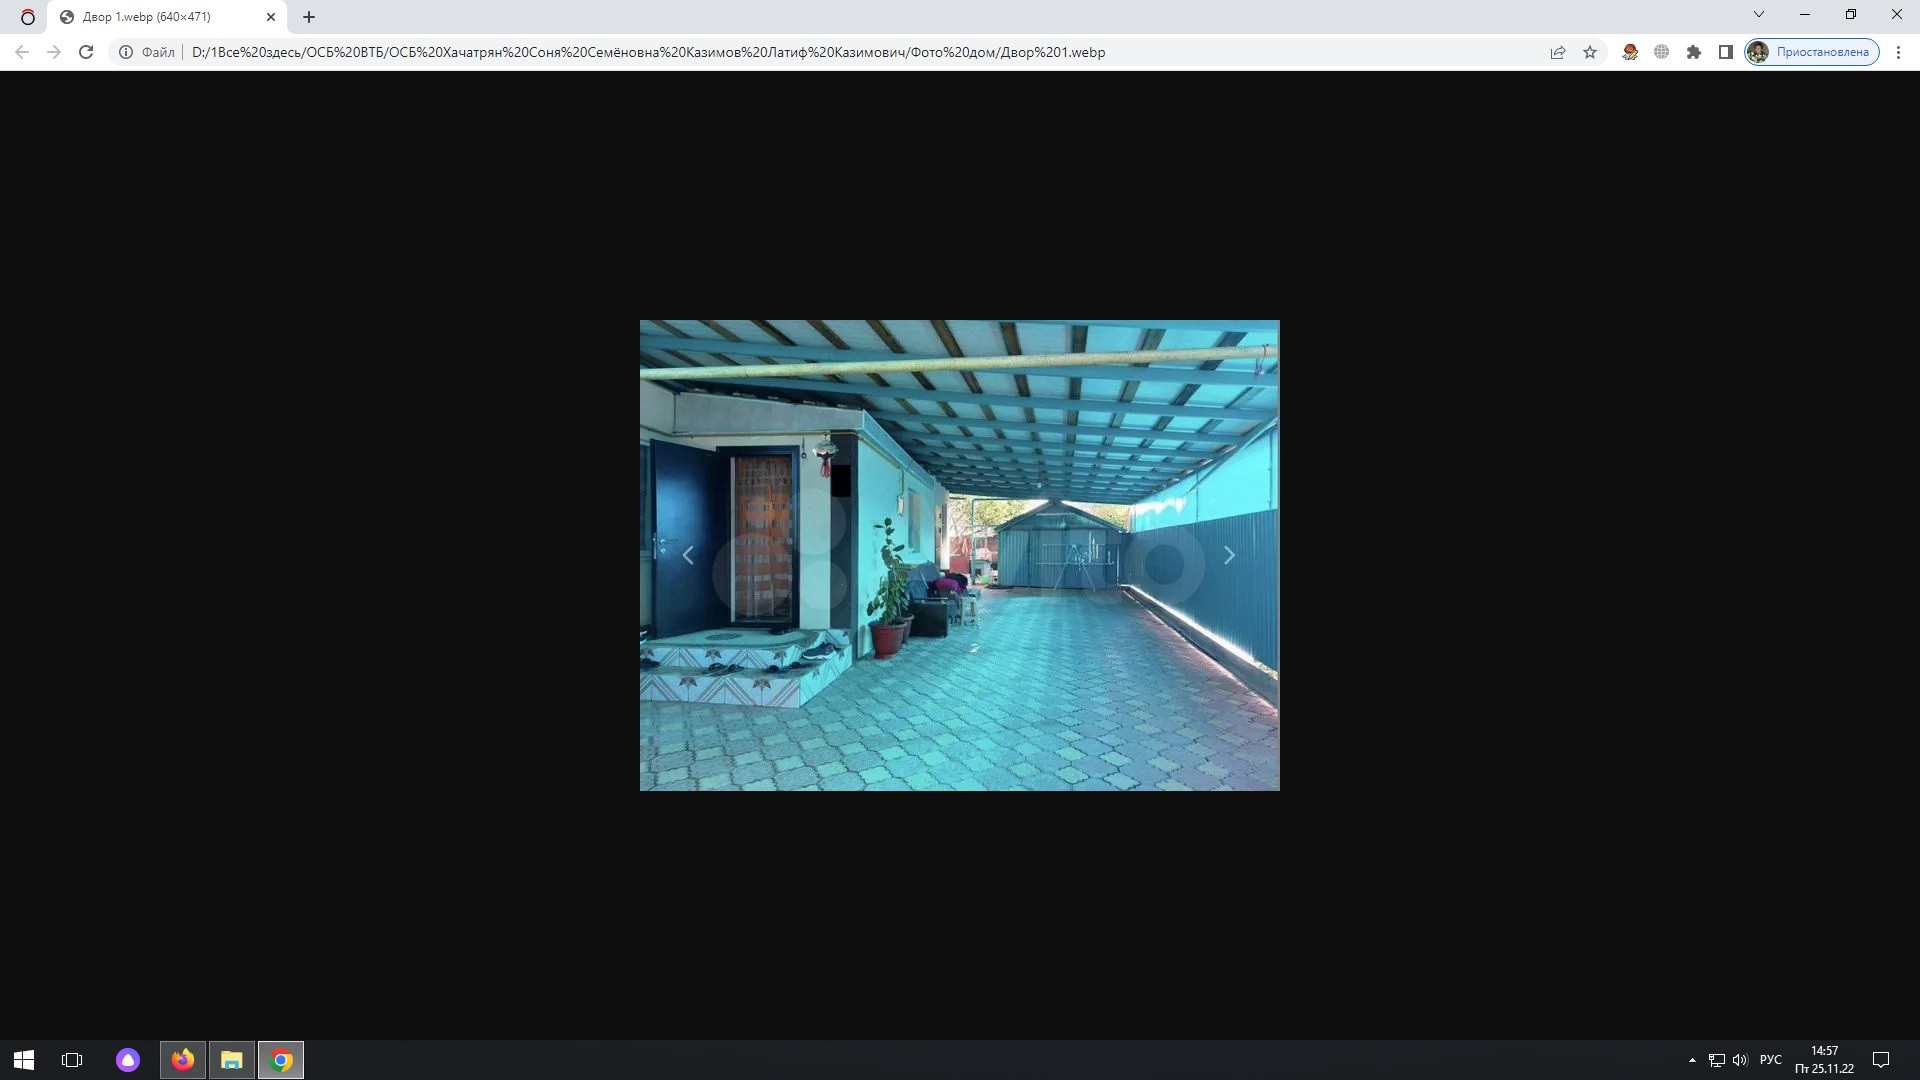Click the share page icon

coord(1558,52)
